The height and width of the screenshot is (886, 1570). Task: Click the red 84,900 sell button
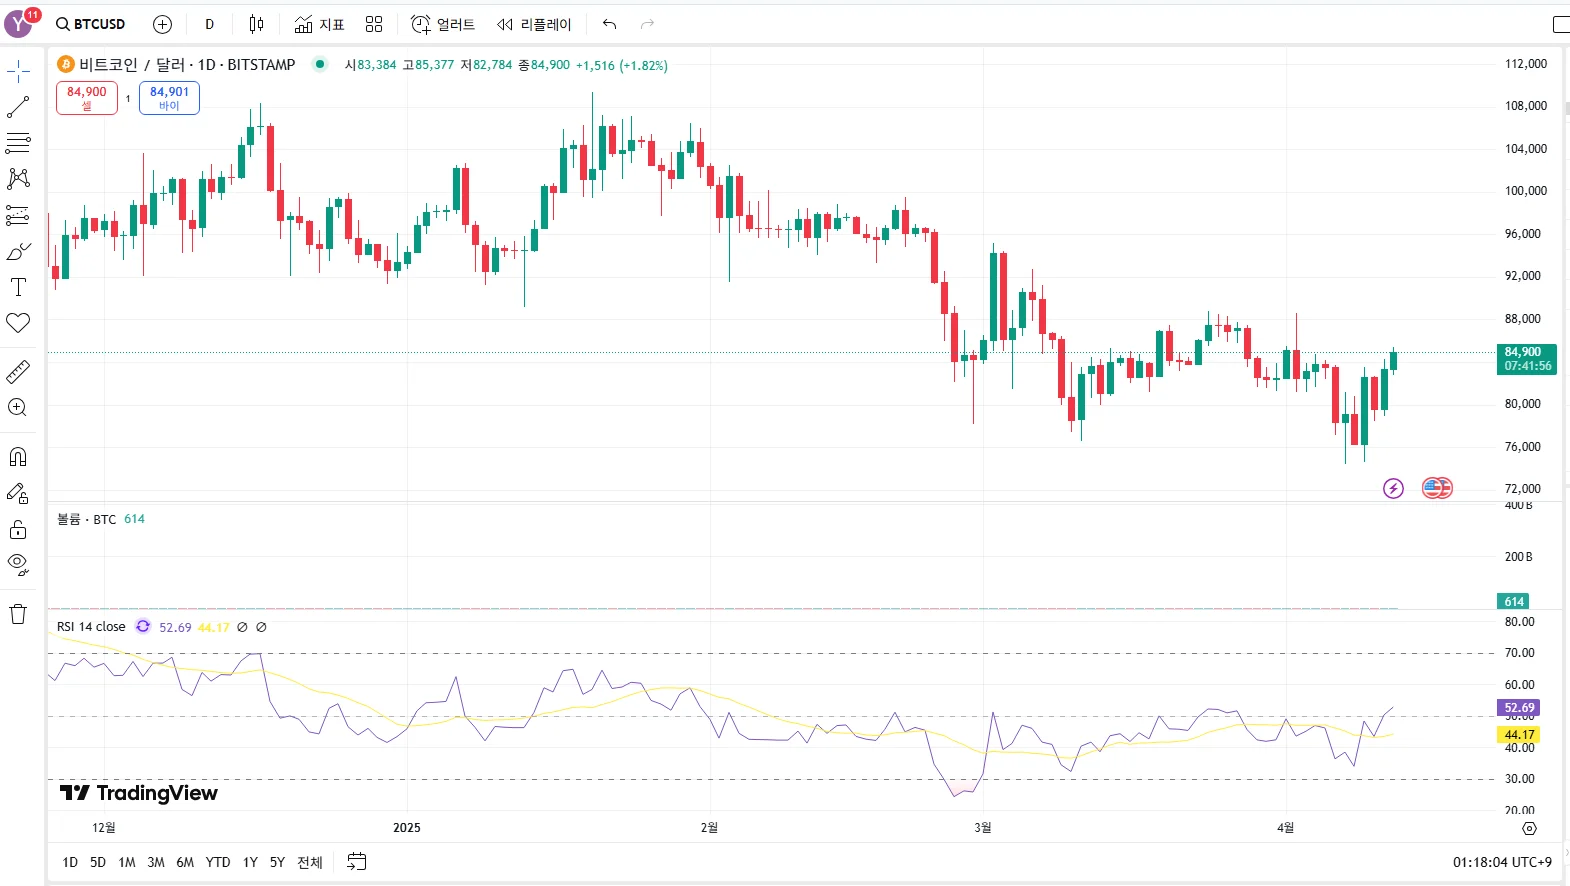click(x=87, y=98)
